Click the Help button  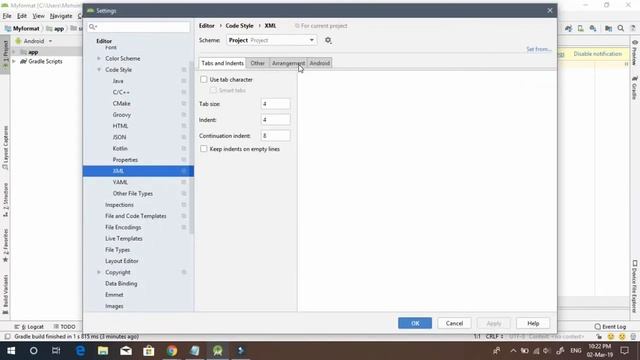[533, 323]
